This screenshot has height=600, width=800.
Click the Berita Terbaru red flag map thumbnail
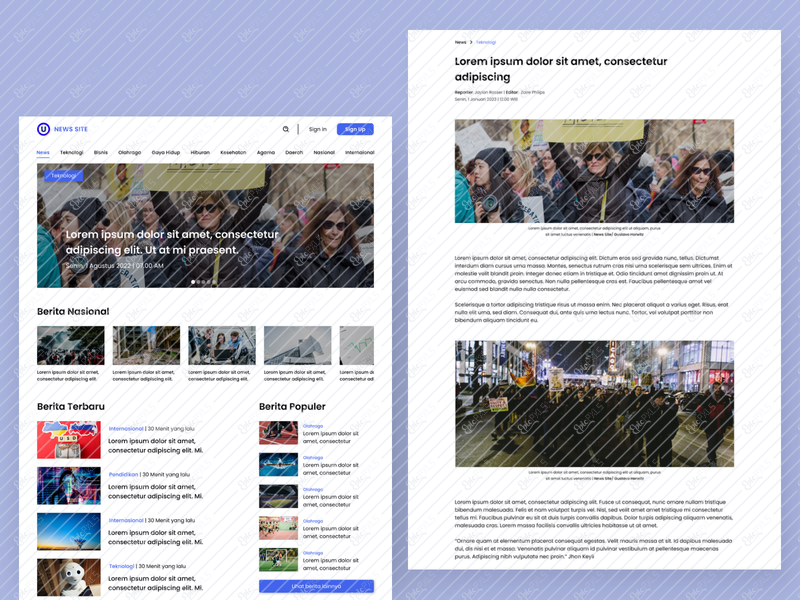coord(69,440)
